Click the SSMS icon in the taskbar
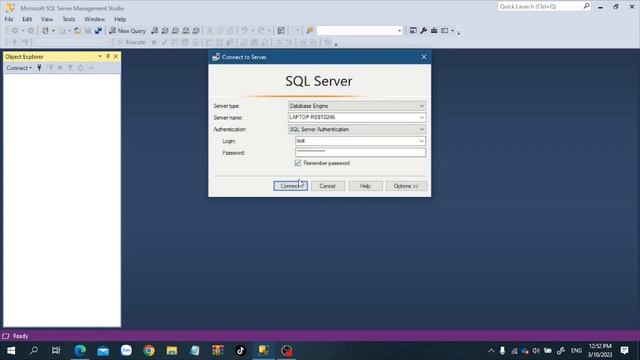The height and width of the screenshot is (360, 640). [263, 350]
